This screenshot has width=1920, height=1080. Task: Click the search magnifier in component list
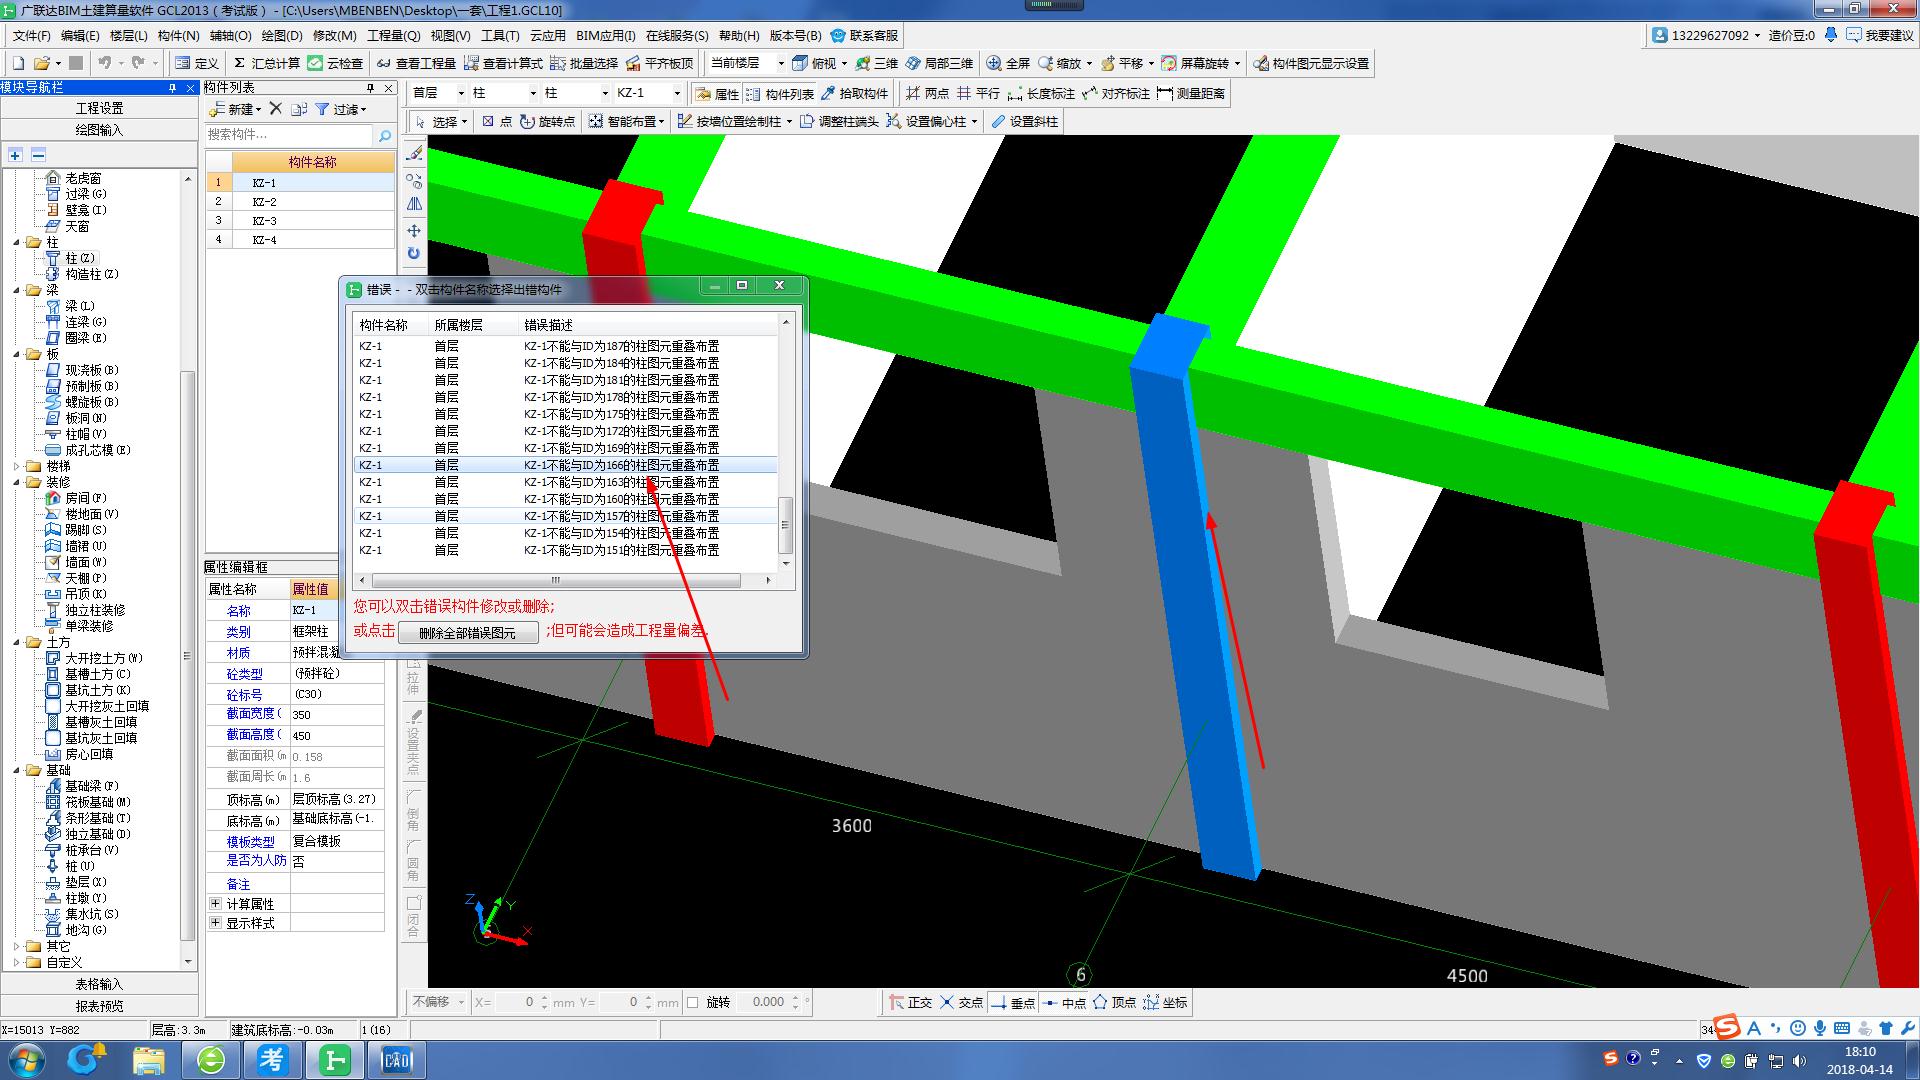[384, 134]
